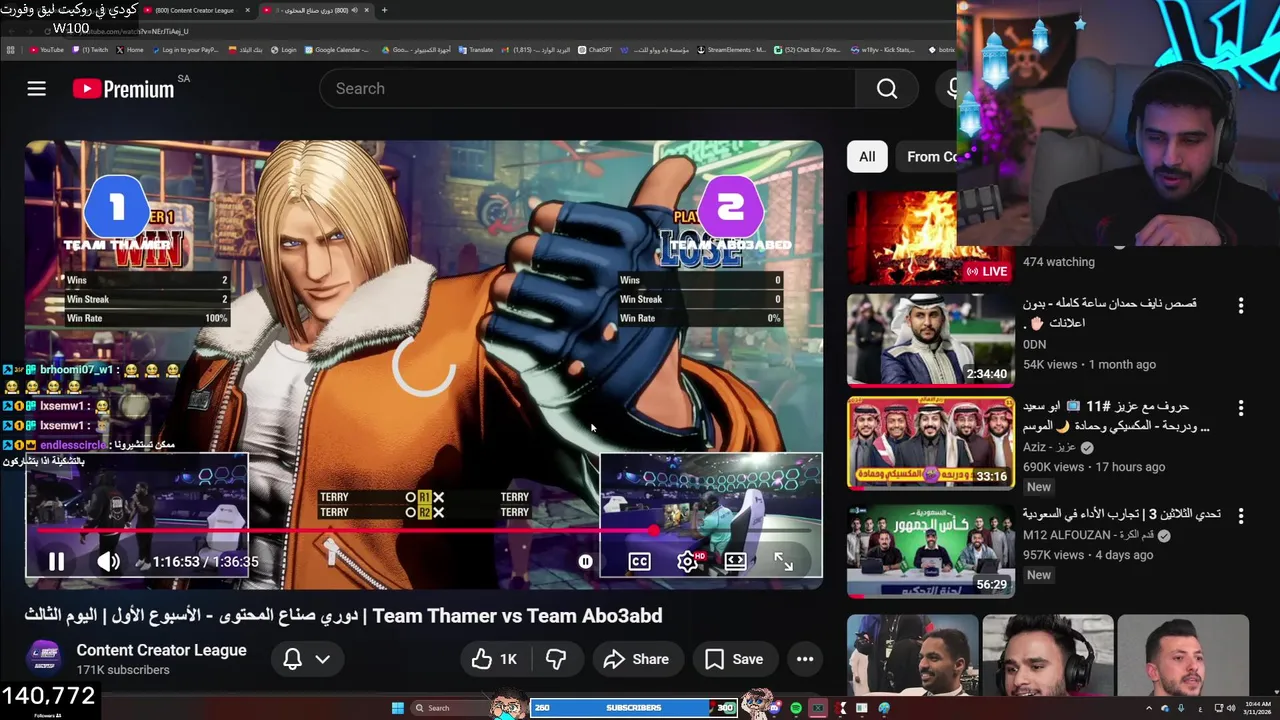Open the YouTube bookmark

pyautogui.click(x=47, y=50)
